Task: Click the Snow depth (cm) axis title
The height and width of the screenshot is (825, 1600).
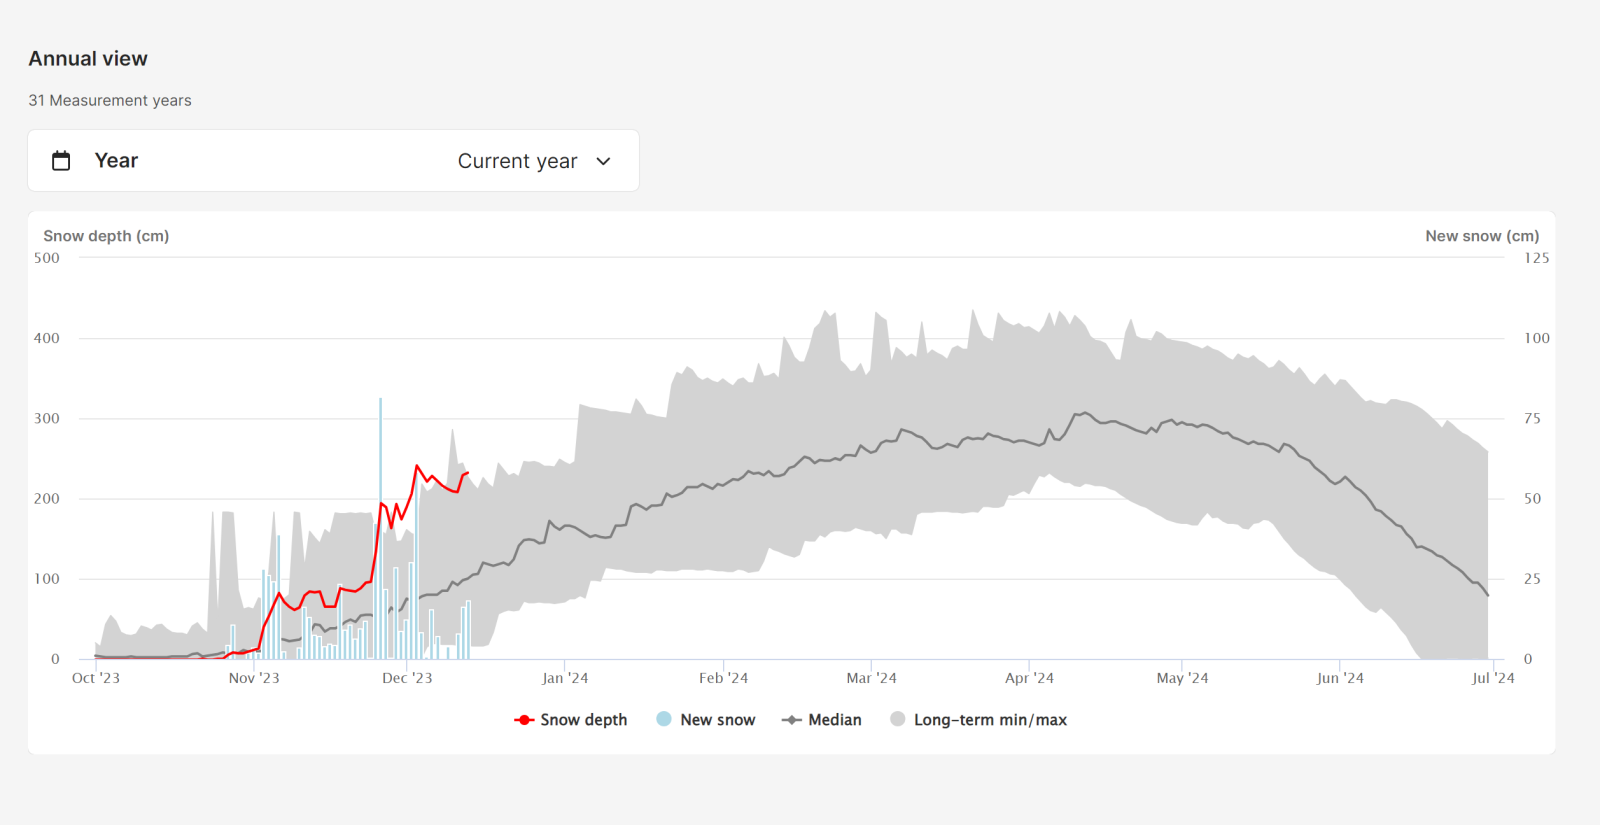Action: coord(106,236)
